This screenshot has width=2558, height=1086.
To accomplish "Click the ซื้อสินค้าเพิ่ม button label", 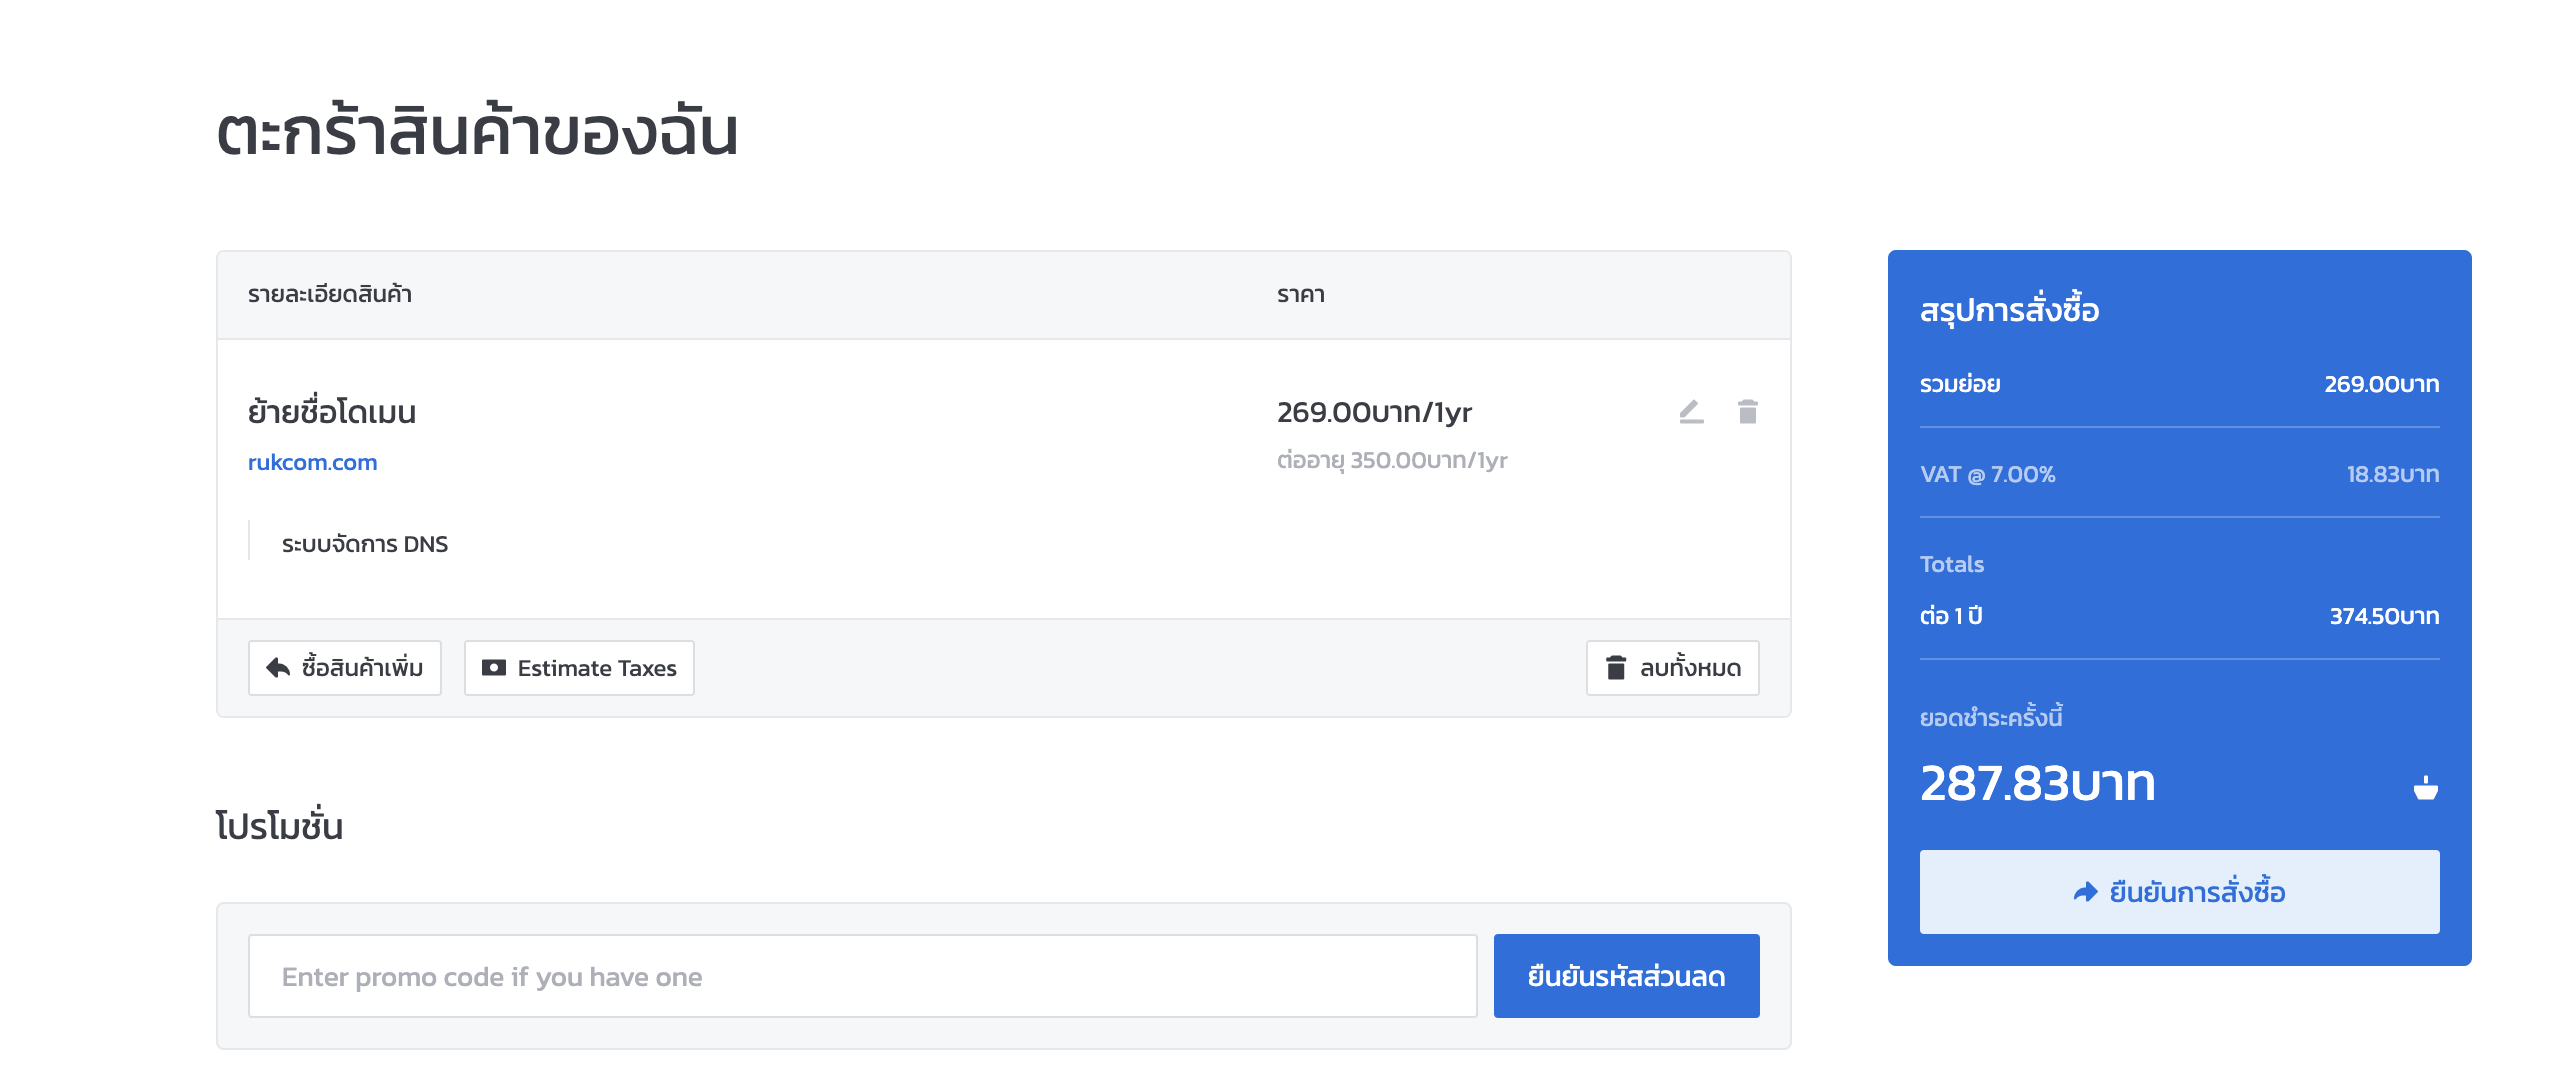I will (362, 667).
